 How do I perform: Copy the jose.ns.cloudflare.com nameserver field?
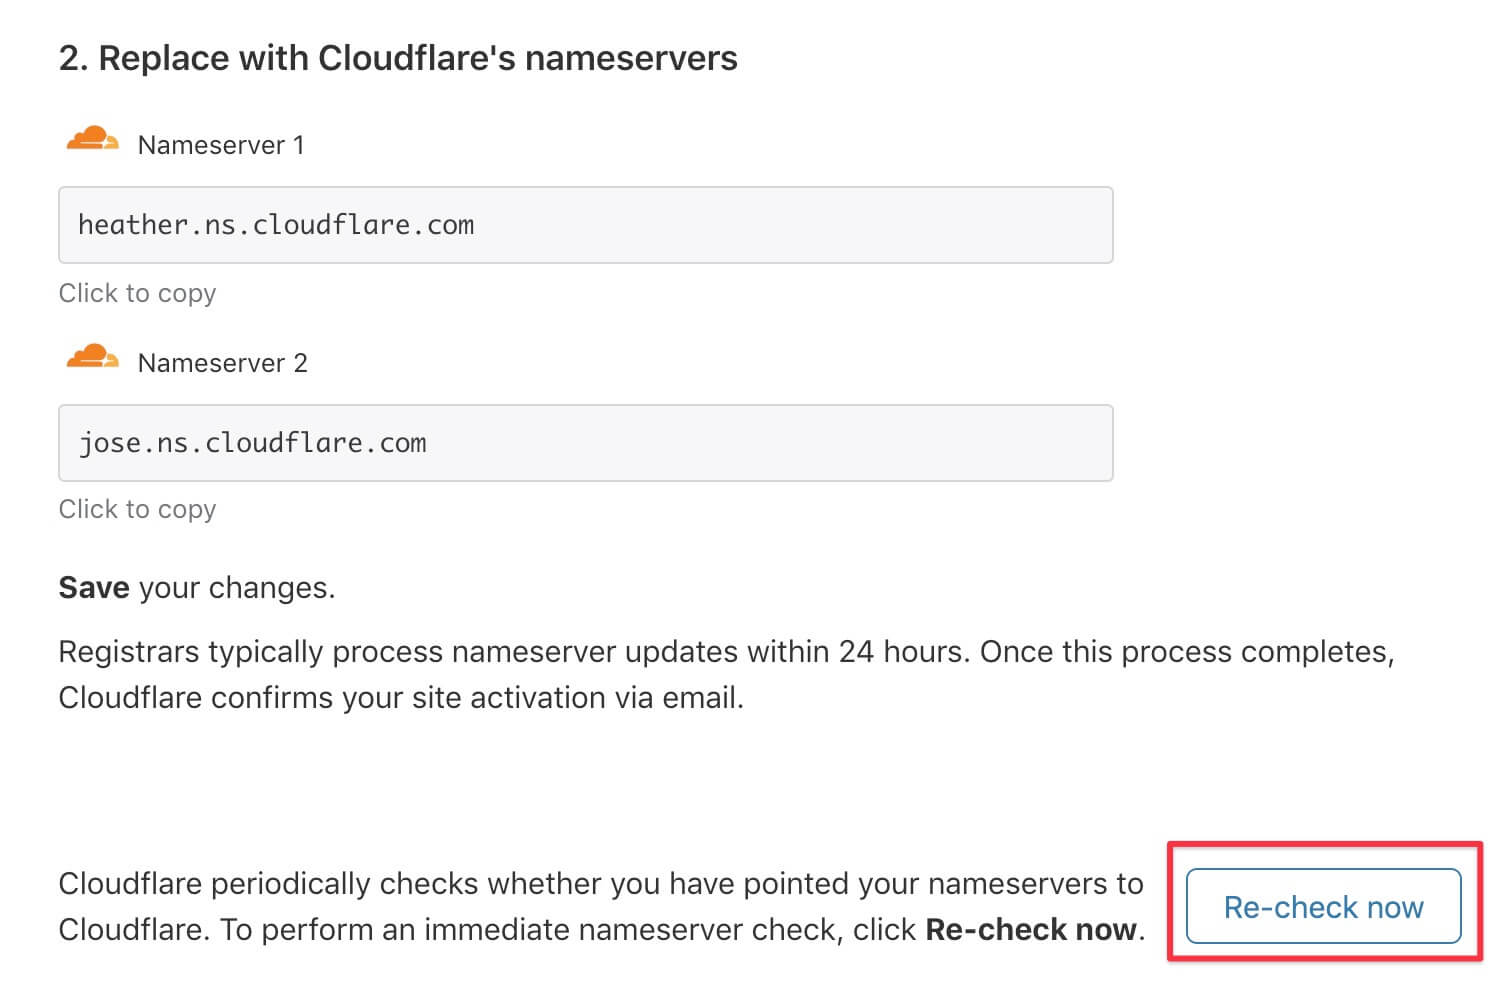[586, 443]
